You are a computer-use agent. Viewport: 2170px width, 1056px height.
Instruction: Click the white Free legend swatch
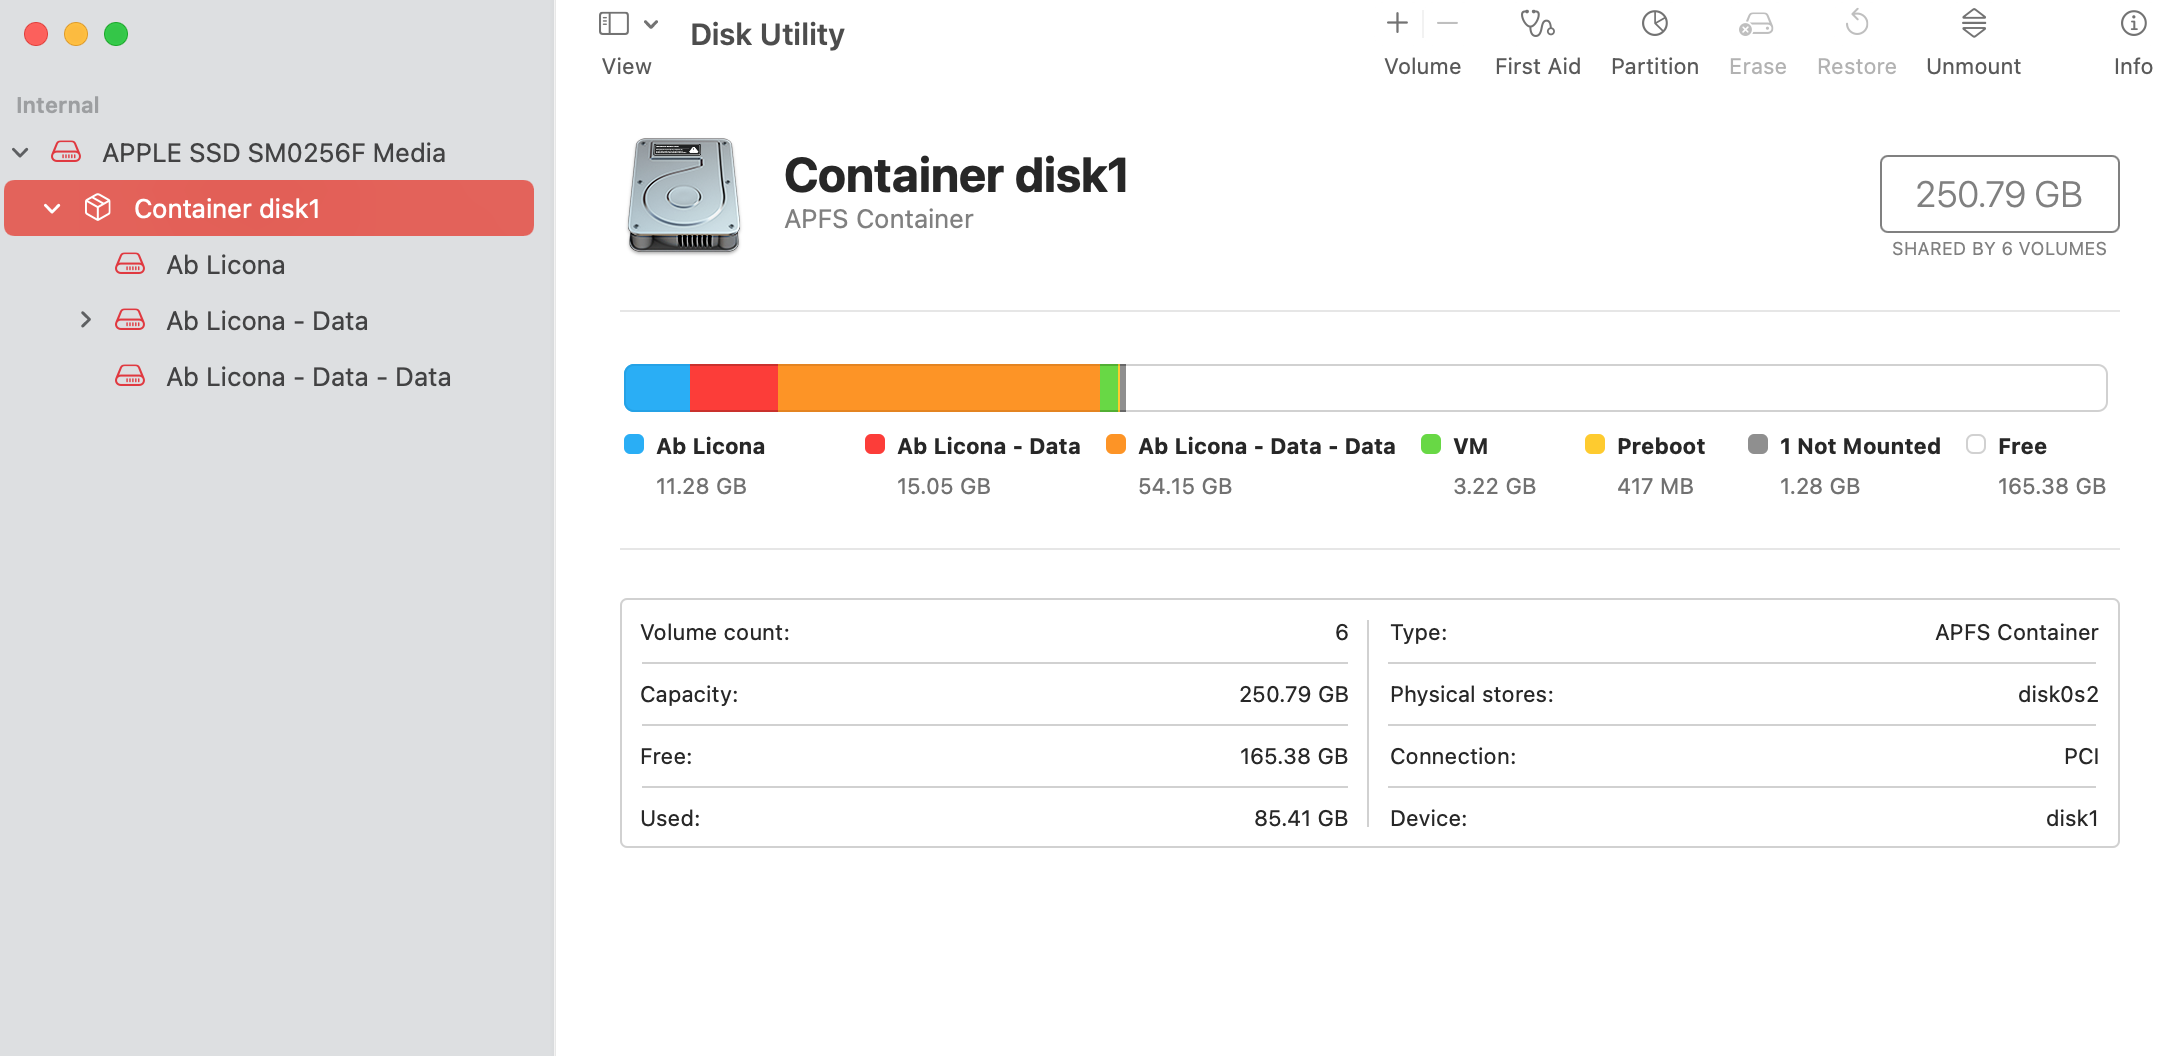pyautogui.click(x=1976, y=444)
